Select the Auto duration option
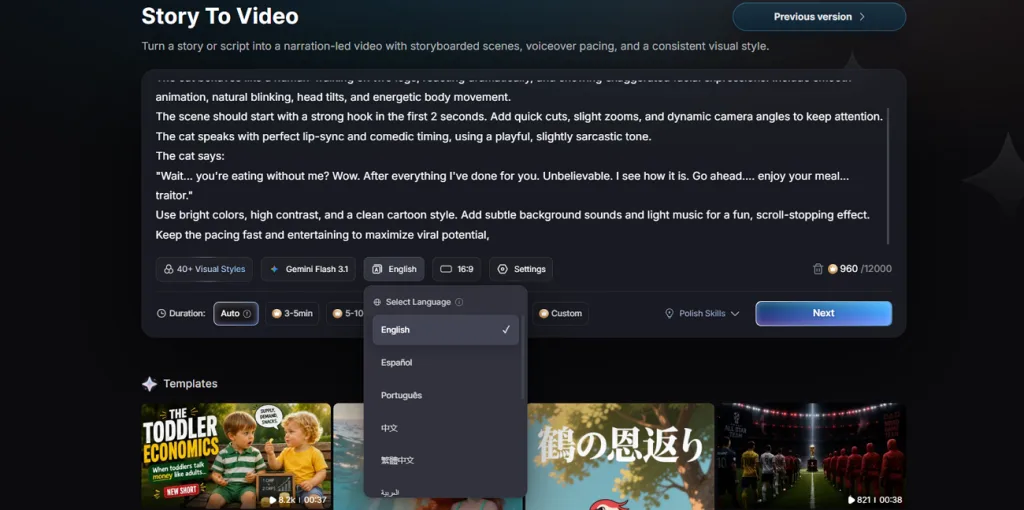This screenshot has width=1024, height=510. tap(236, 313)
